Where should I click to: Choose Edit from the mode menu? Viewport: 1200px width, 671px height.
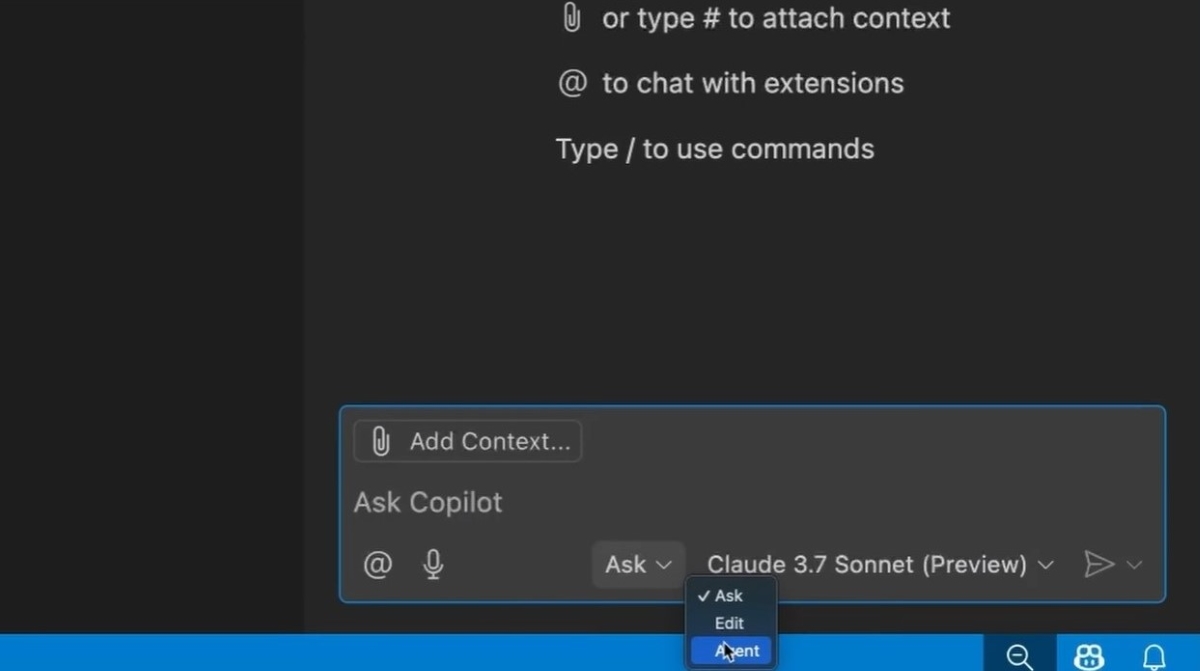coord(729,623)
